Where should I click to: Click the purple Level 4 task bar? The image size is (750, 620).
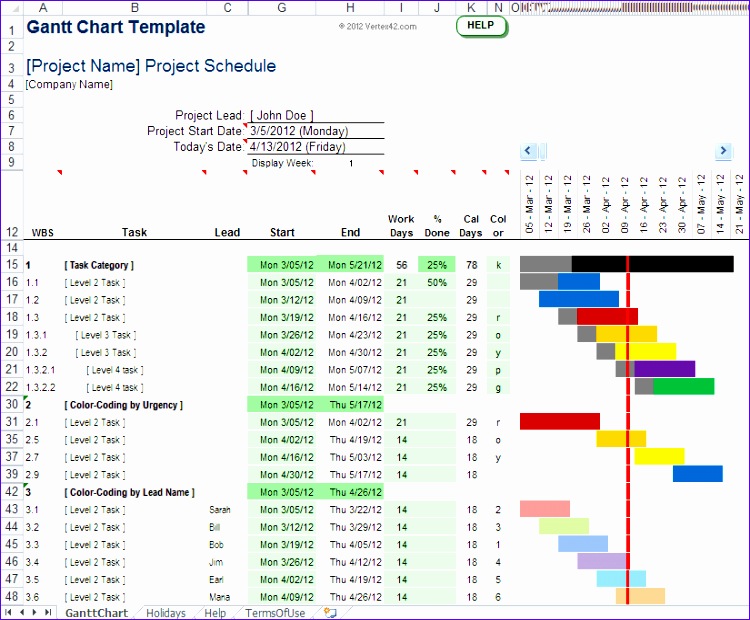[665, 369]
